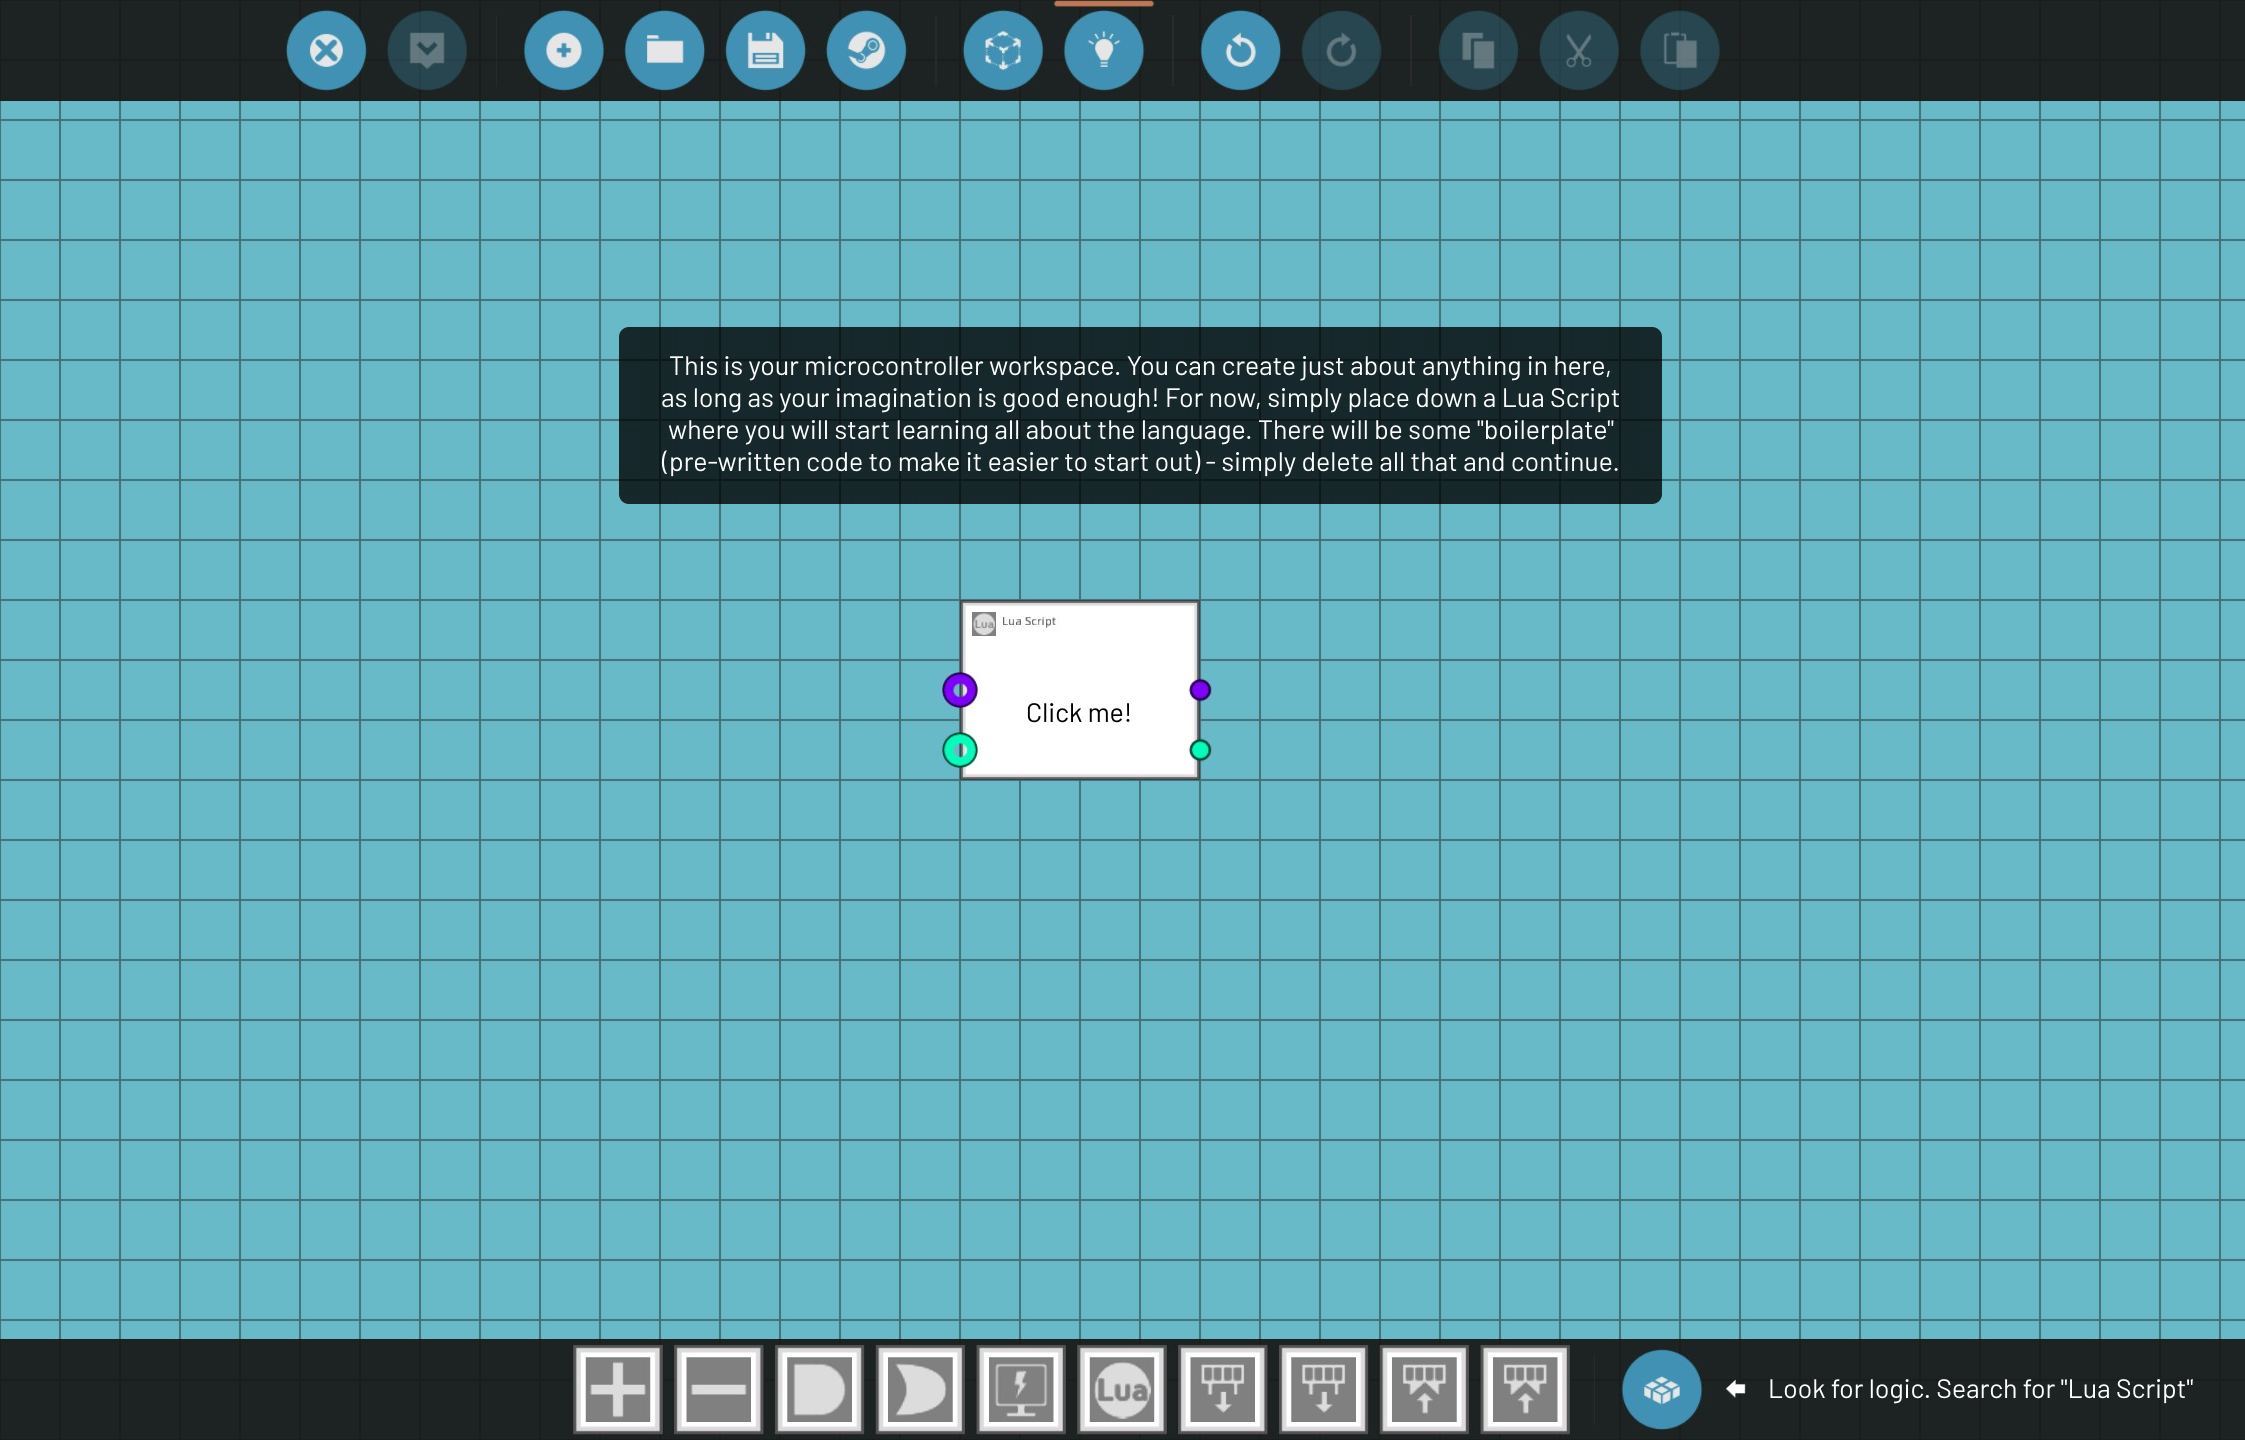The width and height of the screenshot is (2245, 1440).
Task: Select the Add block in hotbar
Action: click(618, 1389)
